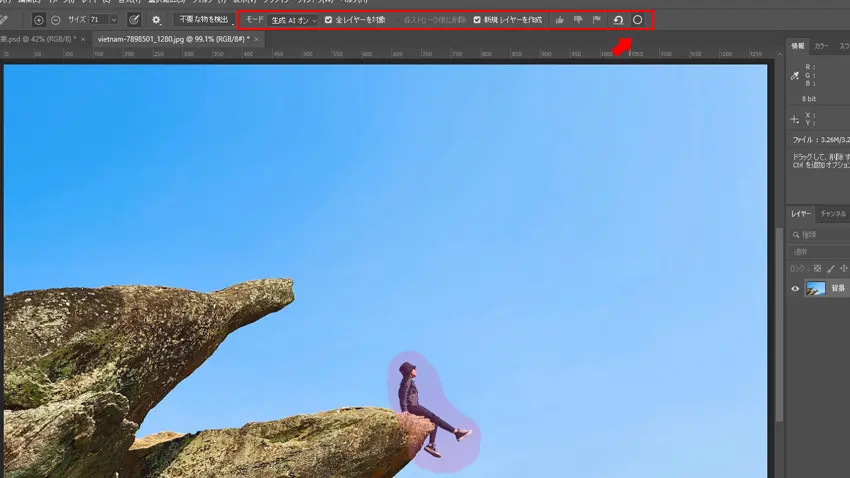Image resolution: width=850 pixels, height=478 pixels.
Task: Toggle the 新規レイヤーを作成 checkbox
Action: click(477, 20)
